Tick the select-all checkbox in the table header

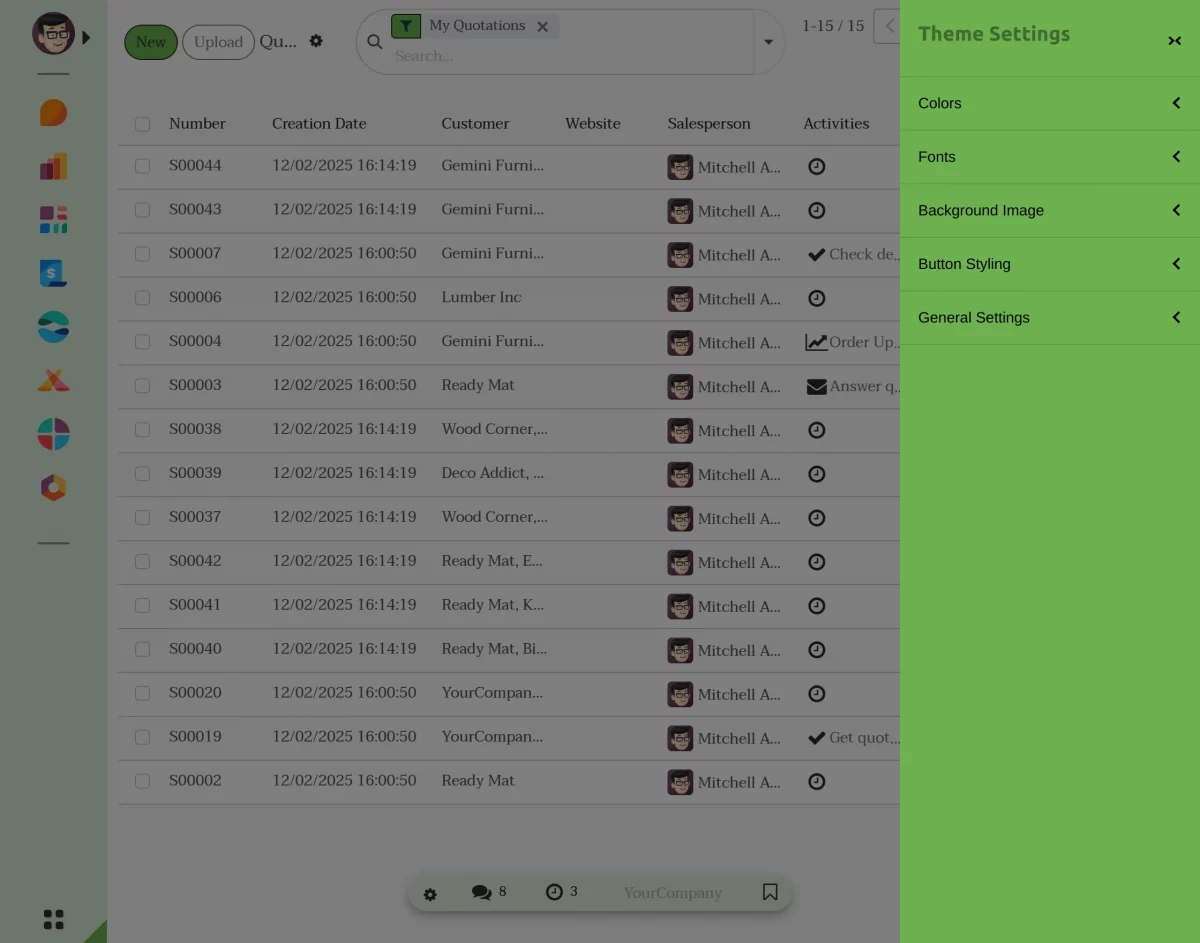142,124
